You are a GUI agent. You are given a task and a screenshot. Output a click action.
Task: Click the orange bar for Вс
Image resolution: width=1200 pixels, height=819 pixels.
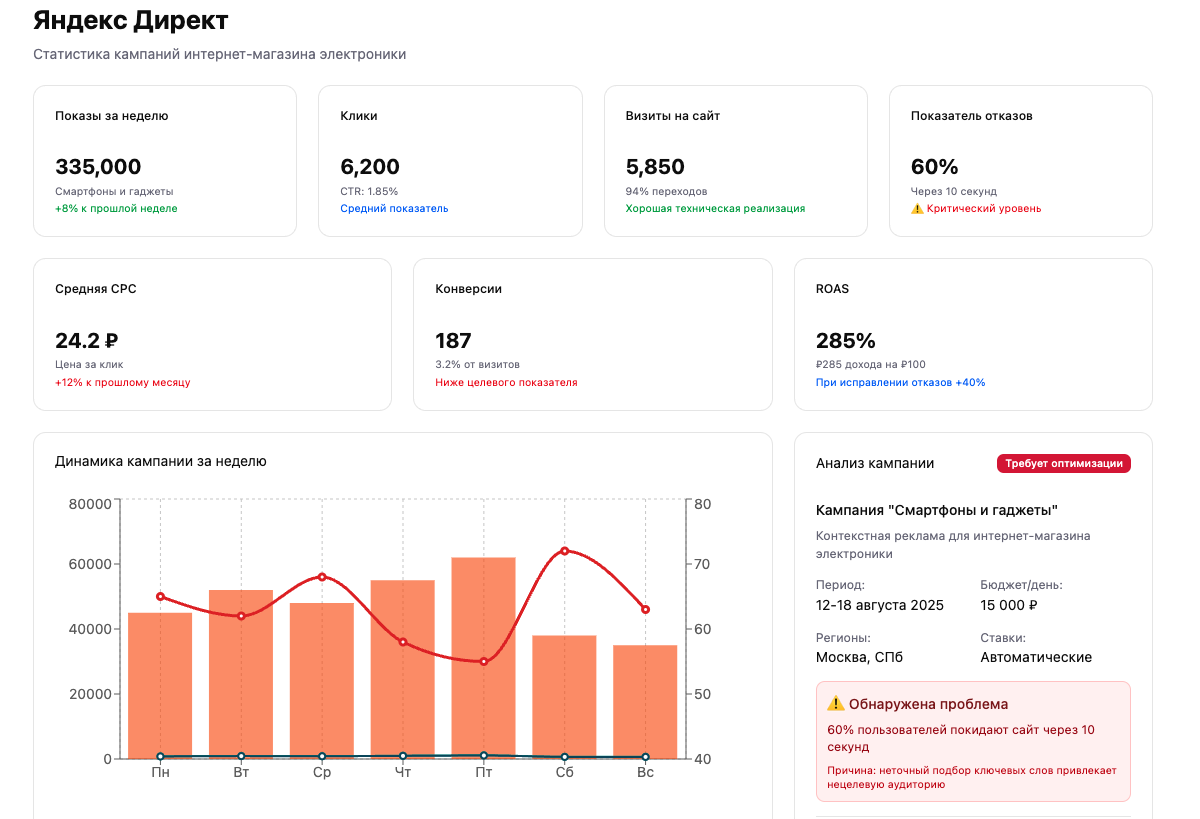tap(645, 702)
